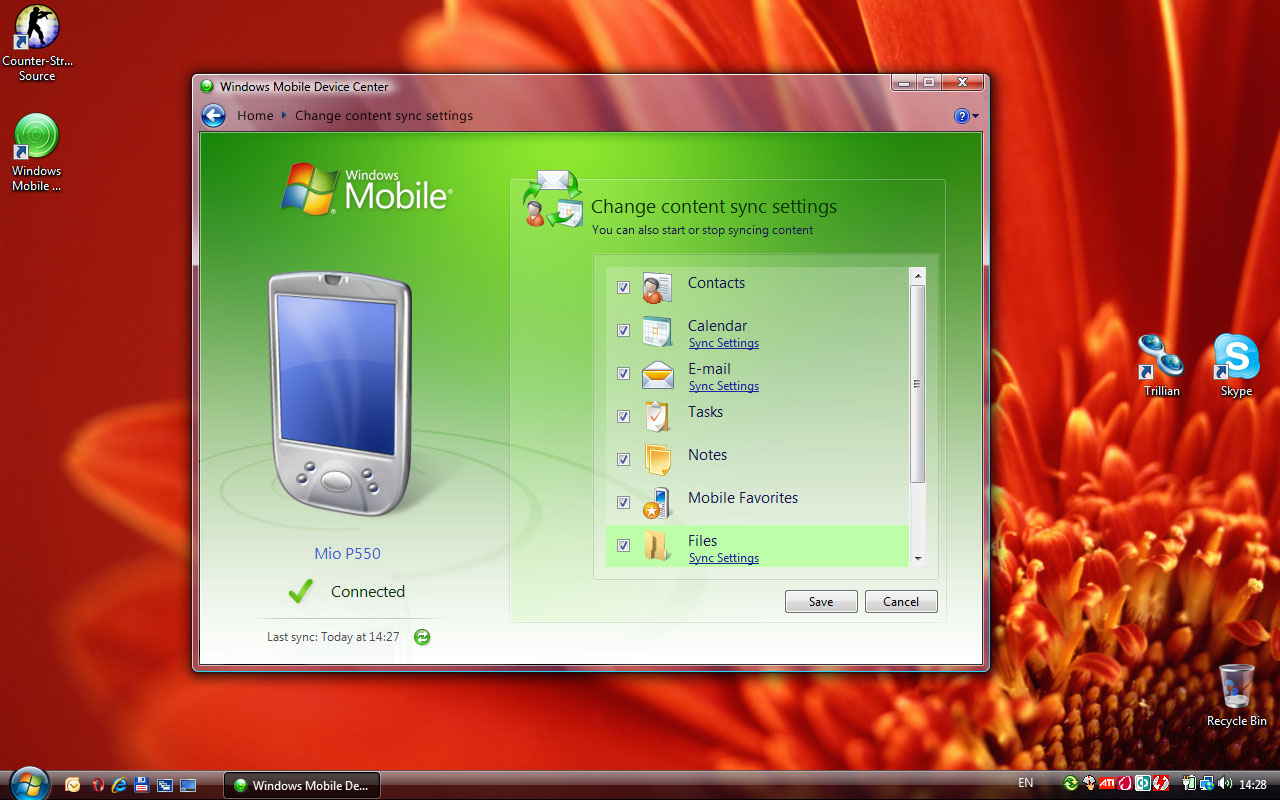Screen dimensions: 1280x800
Task: Click the green sync refresh icon by Last sync
Action: tap(422, 637)
